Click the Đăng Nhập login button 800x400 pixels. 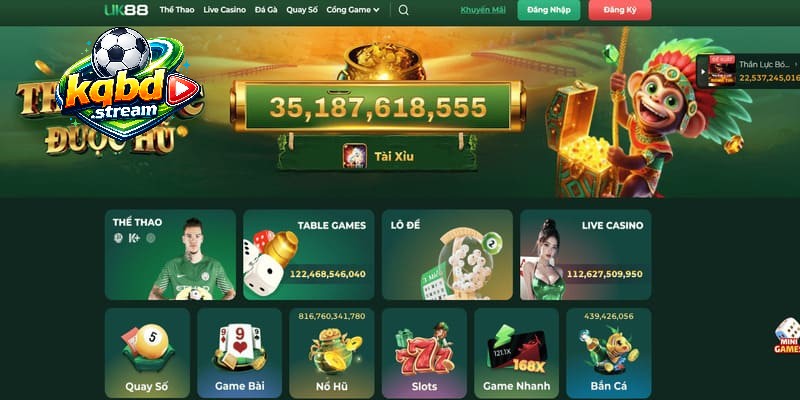[548, 10]
